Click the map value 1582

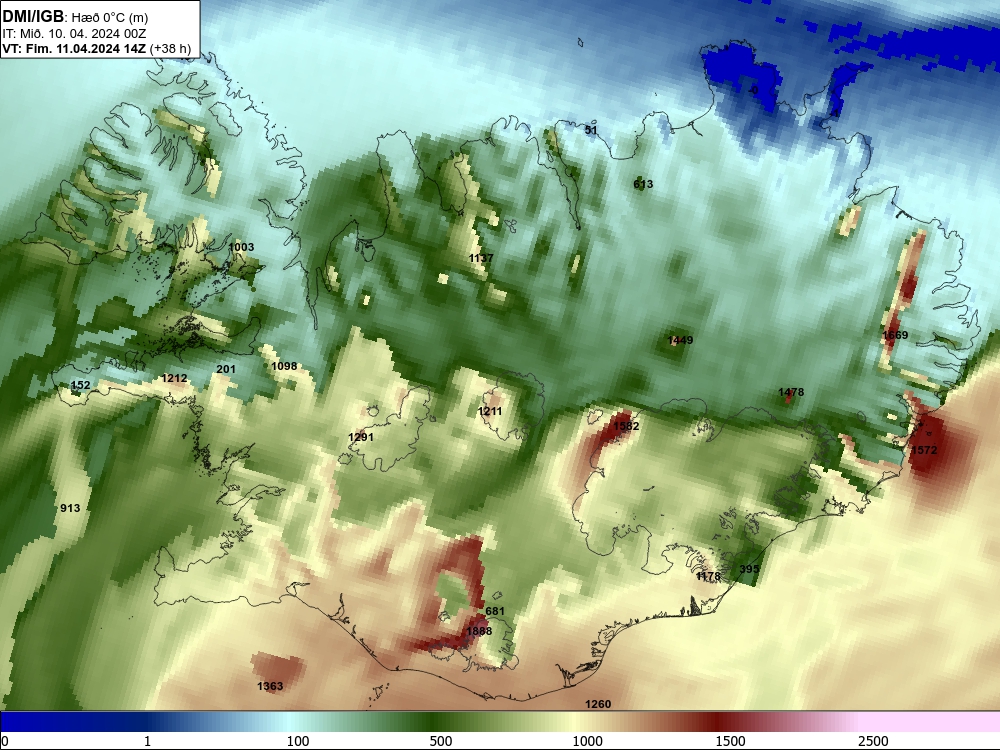coord(626,425)
